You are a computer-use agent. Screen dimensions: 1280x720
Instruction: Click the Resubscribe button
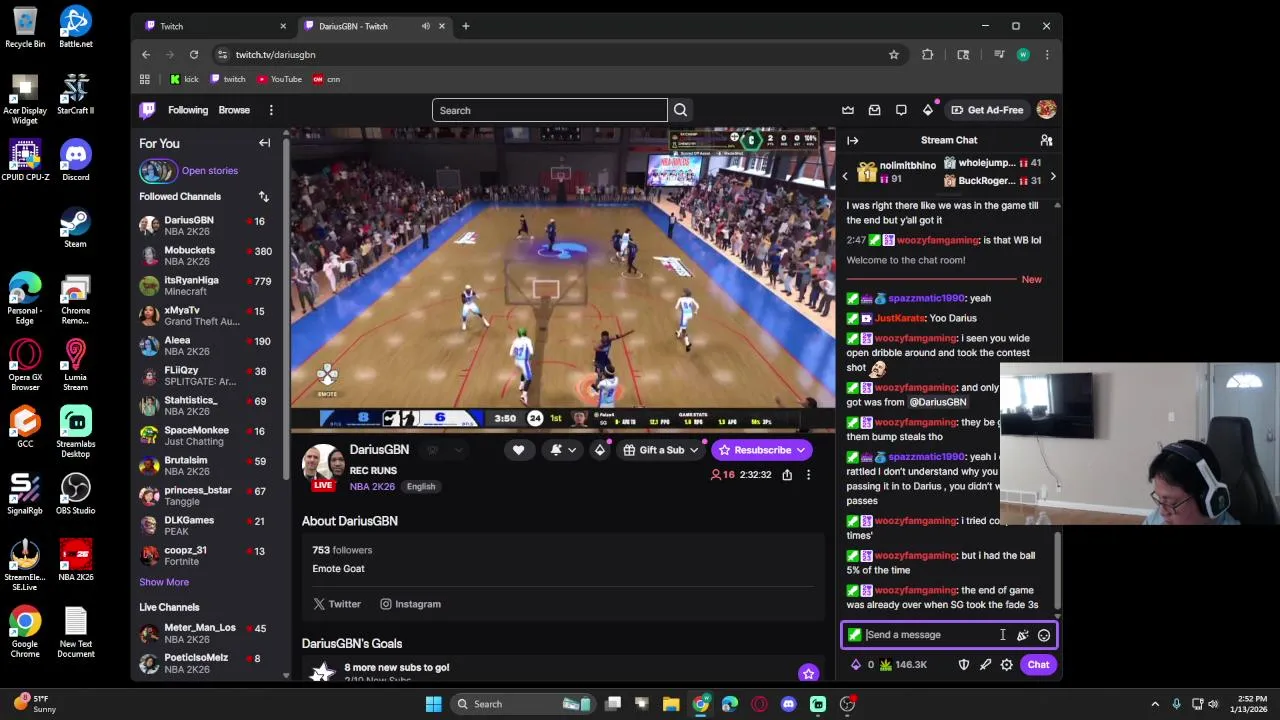[754, 450]
